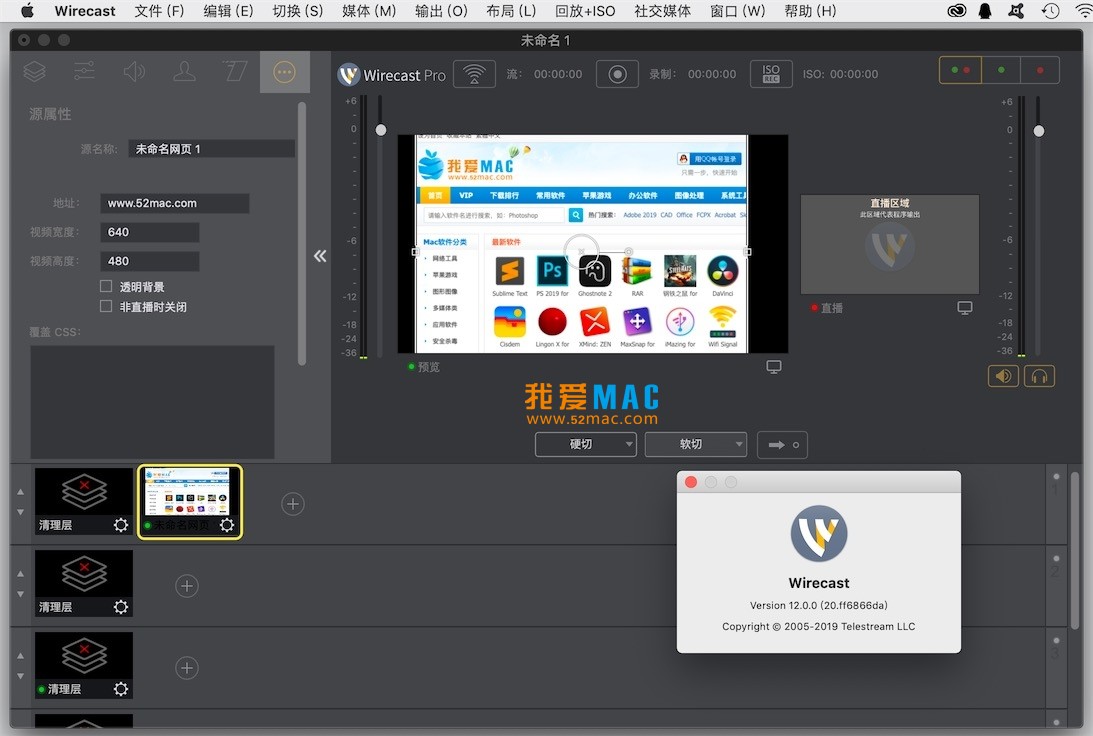
Task: Collapse the source properties panel with the chevron
Action: click(320, 256)
